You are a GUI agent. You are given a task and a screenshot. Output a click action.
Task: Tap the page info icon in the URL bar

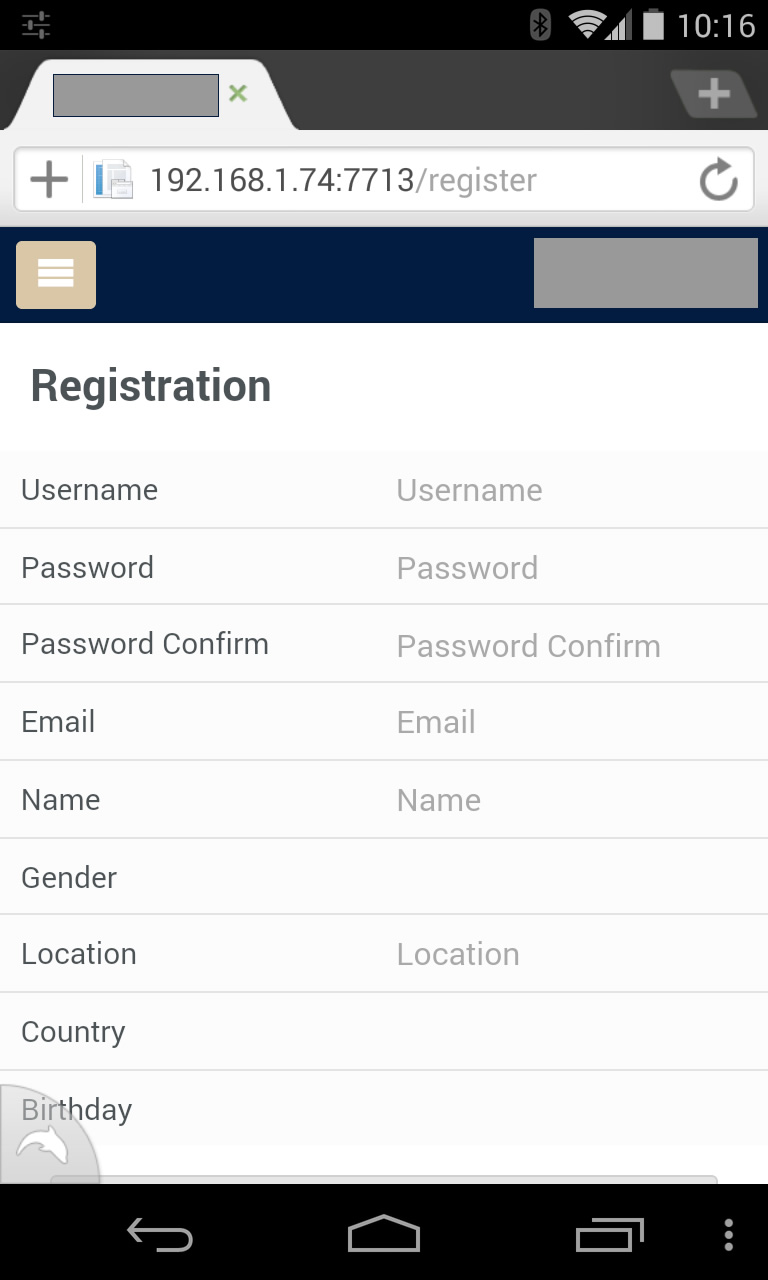113,181
